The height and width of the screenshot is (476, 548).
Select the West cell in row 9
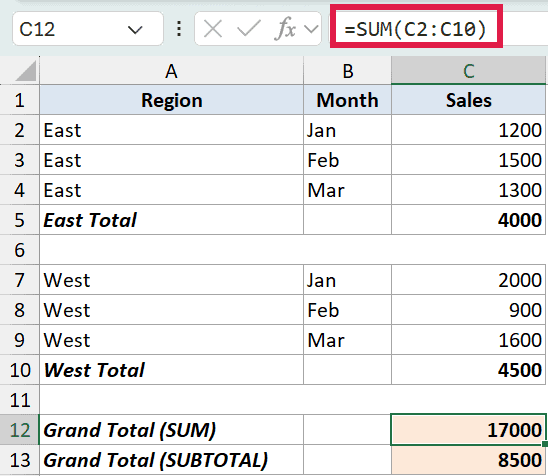pos(172,340)
